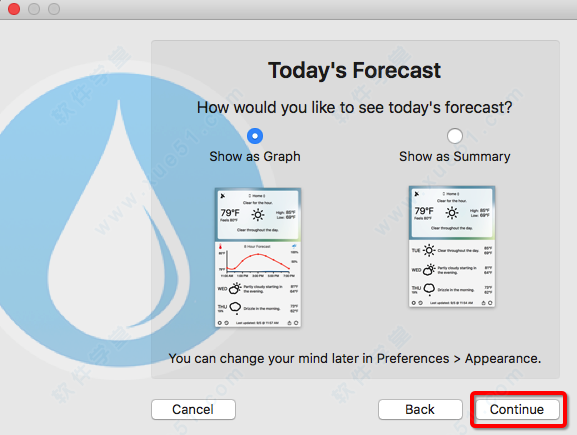Image resolution: width=577 pixels, height=435 pixels.
Task: Click WED partly cloudy icon in summary preview
Action: coord(429,270)
